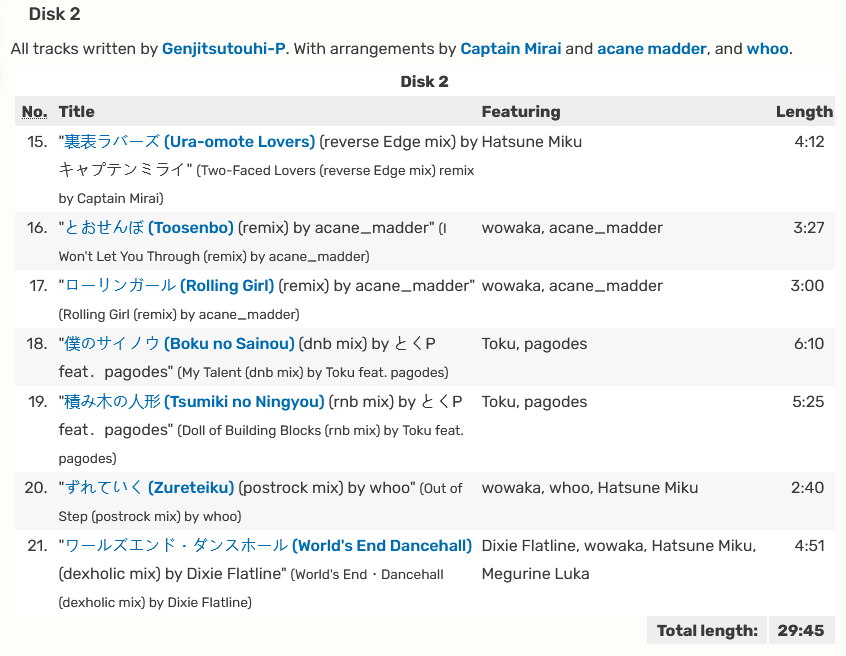The width and height of the screenshot is (846, 656).
Task: Open the Boku no Sainou song link
Action: tap(179, 344)
